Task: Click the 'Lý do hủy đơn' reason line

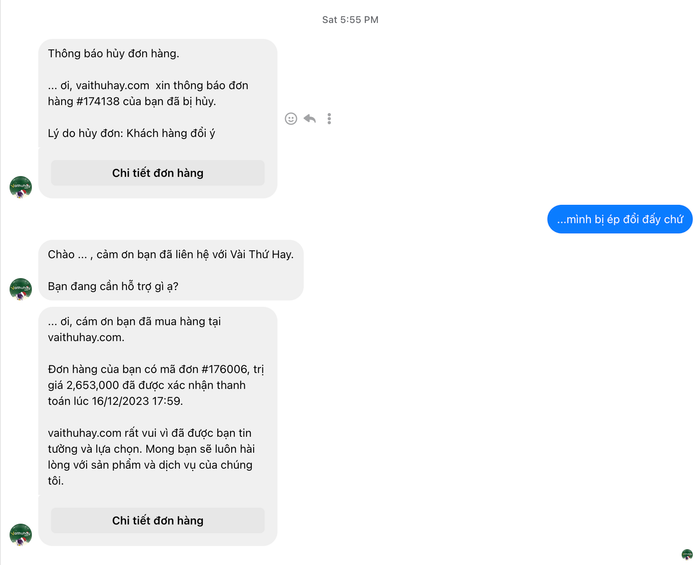Action: (131, 133)
